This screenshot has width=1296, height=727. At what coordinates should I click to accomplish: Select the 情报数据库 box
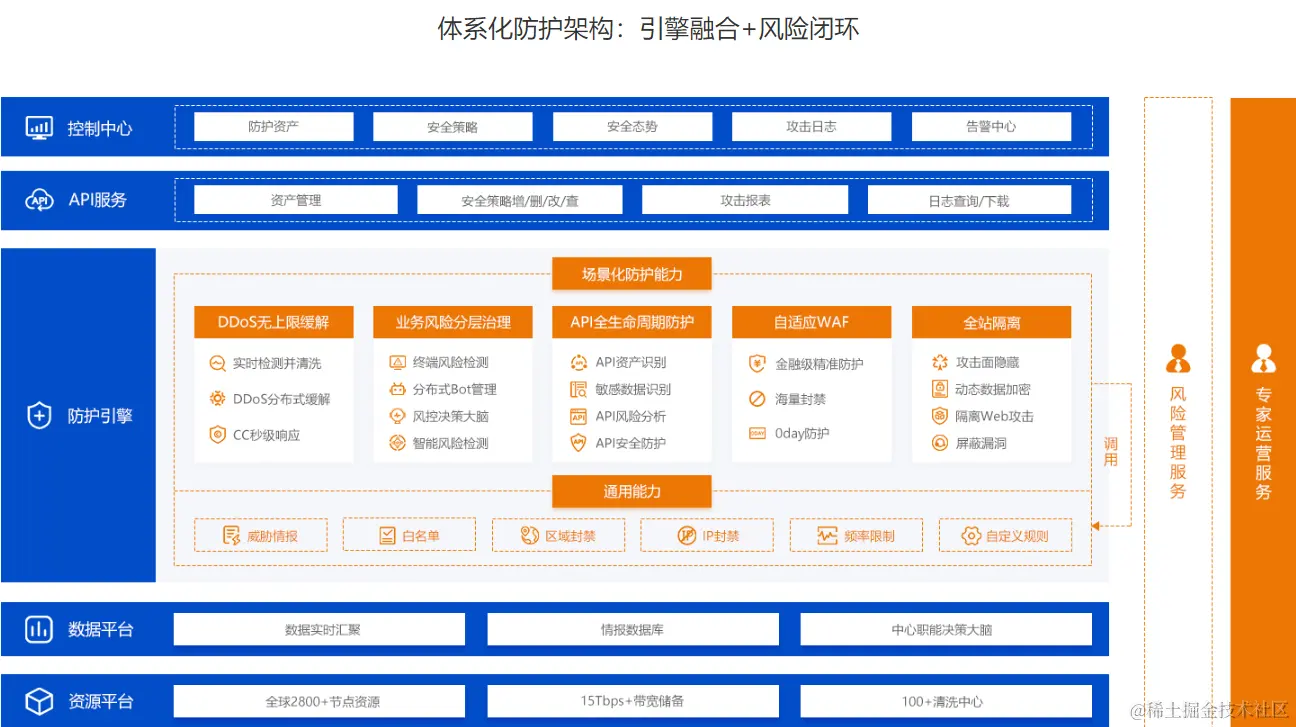tap(632, 629)
